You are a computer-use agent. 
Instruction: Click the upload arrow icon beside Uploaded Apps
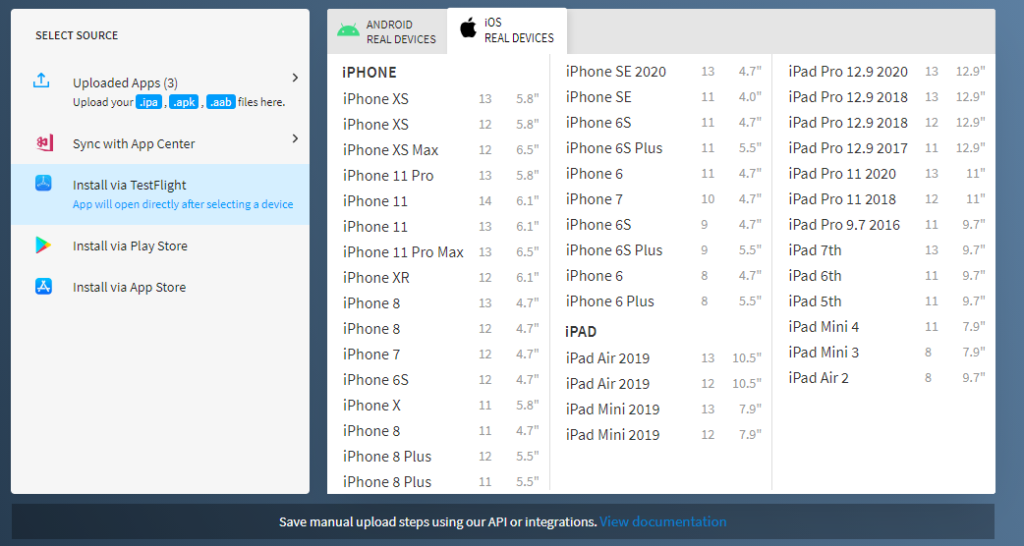coord(42,81)
